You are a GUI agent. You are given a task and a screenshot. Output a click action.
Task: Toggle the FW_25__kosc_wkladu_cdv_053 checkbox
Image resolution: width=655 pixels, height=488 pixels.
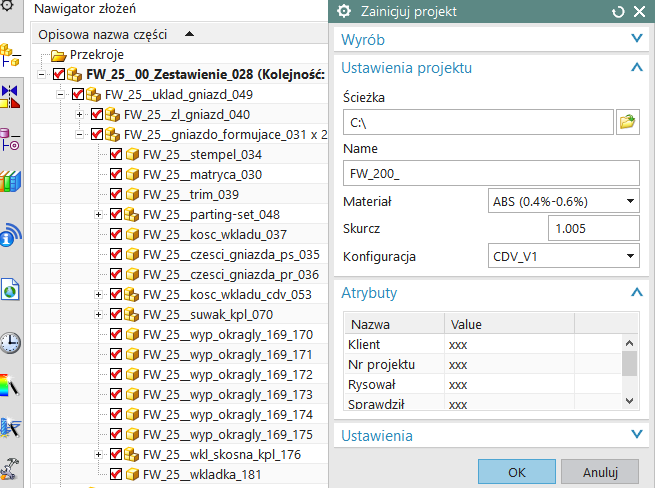116,294
